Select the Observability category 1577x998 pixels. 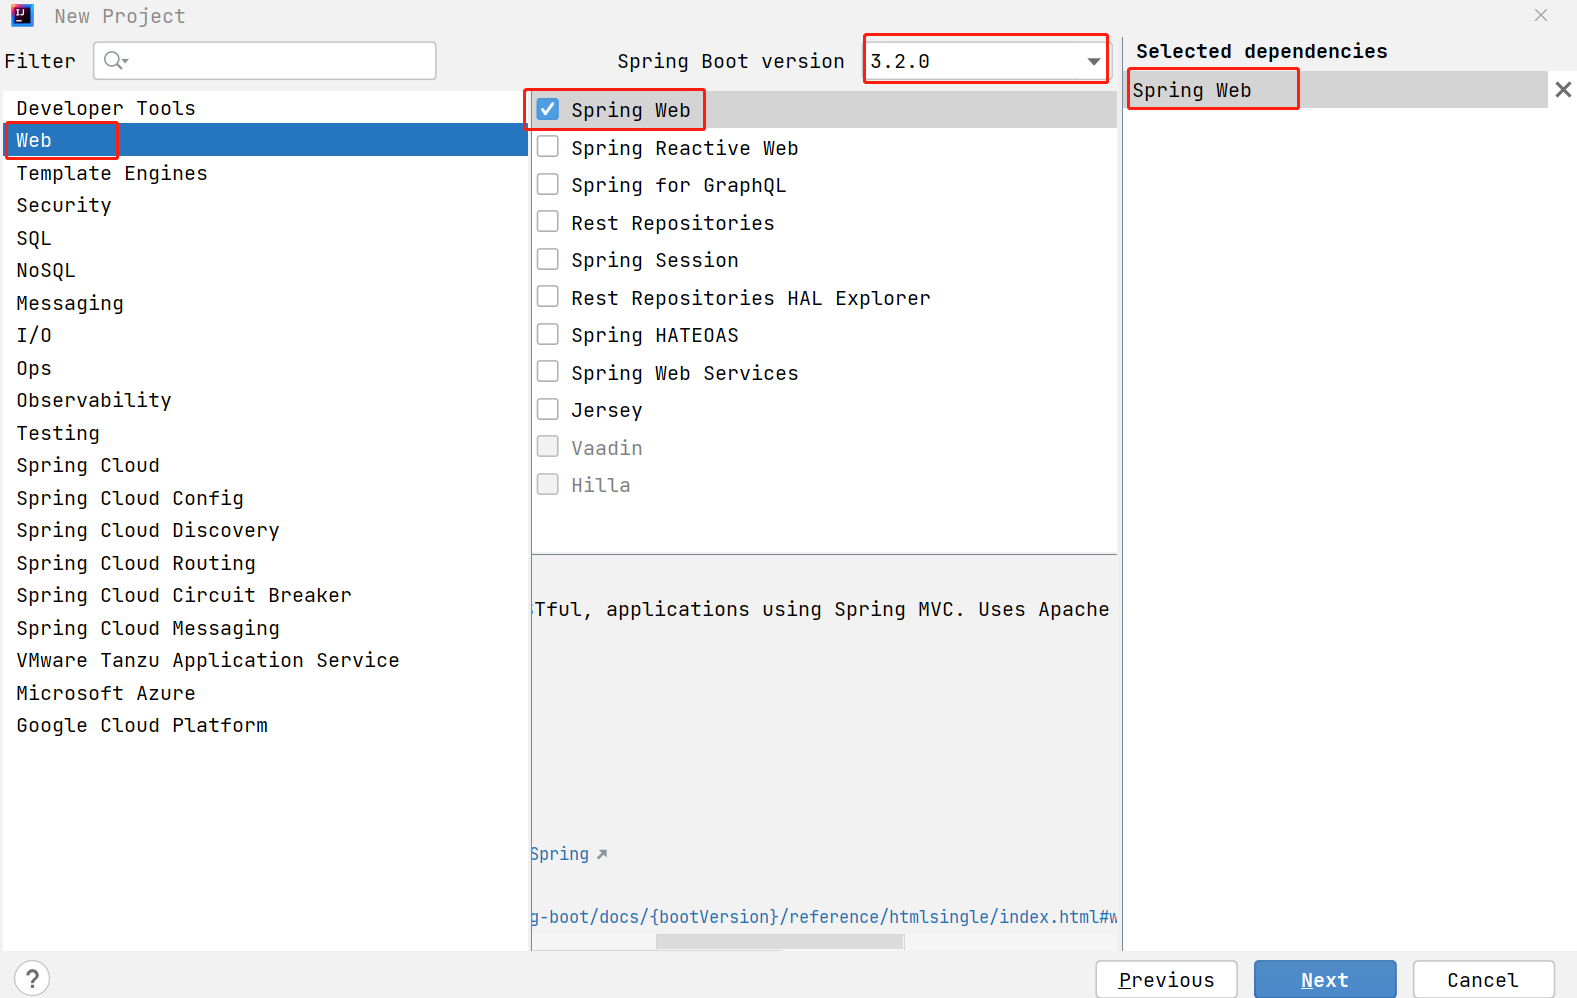[265, 400]
